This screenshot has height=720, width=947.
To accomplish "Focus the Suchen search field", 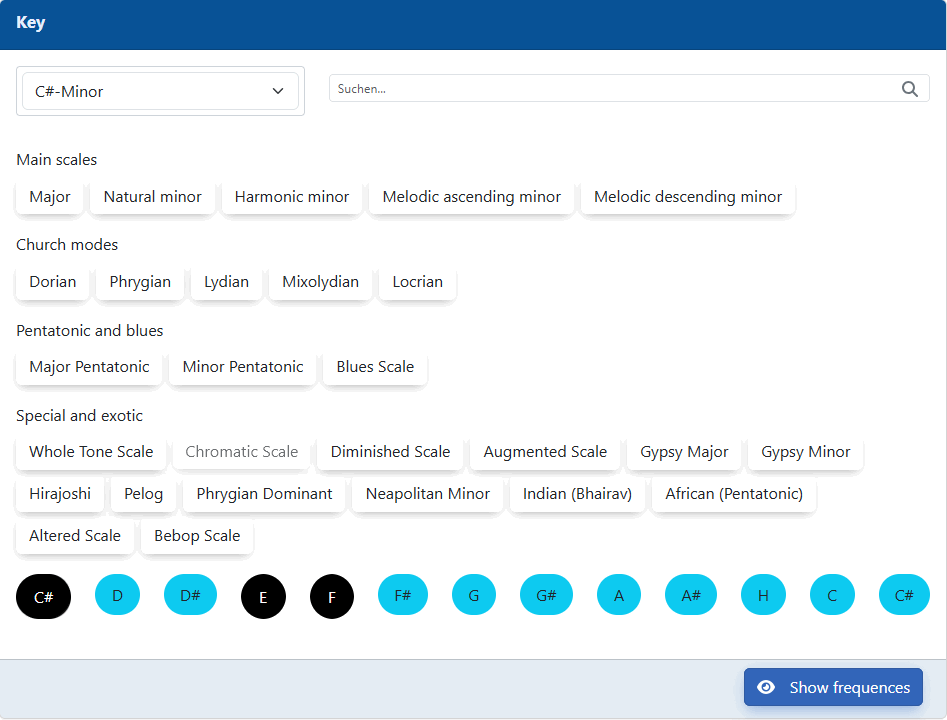I will click(x=629, y=89).
